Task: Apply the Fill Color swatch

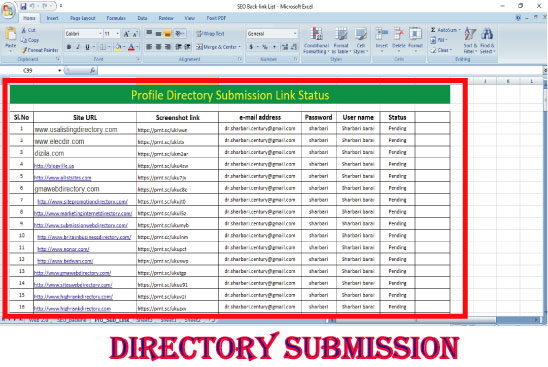Action: 118,46
